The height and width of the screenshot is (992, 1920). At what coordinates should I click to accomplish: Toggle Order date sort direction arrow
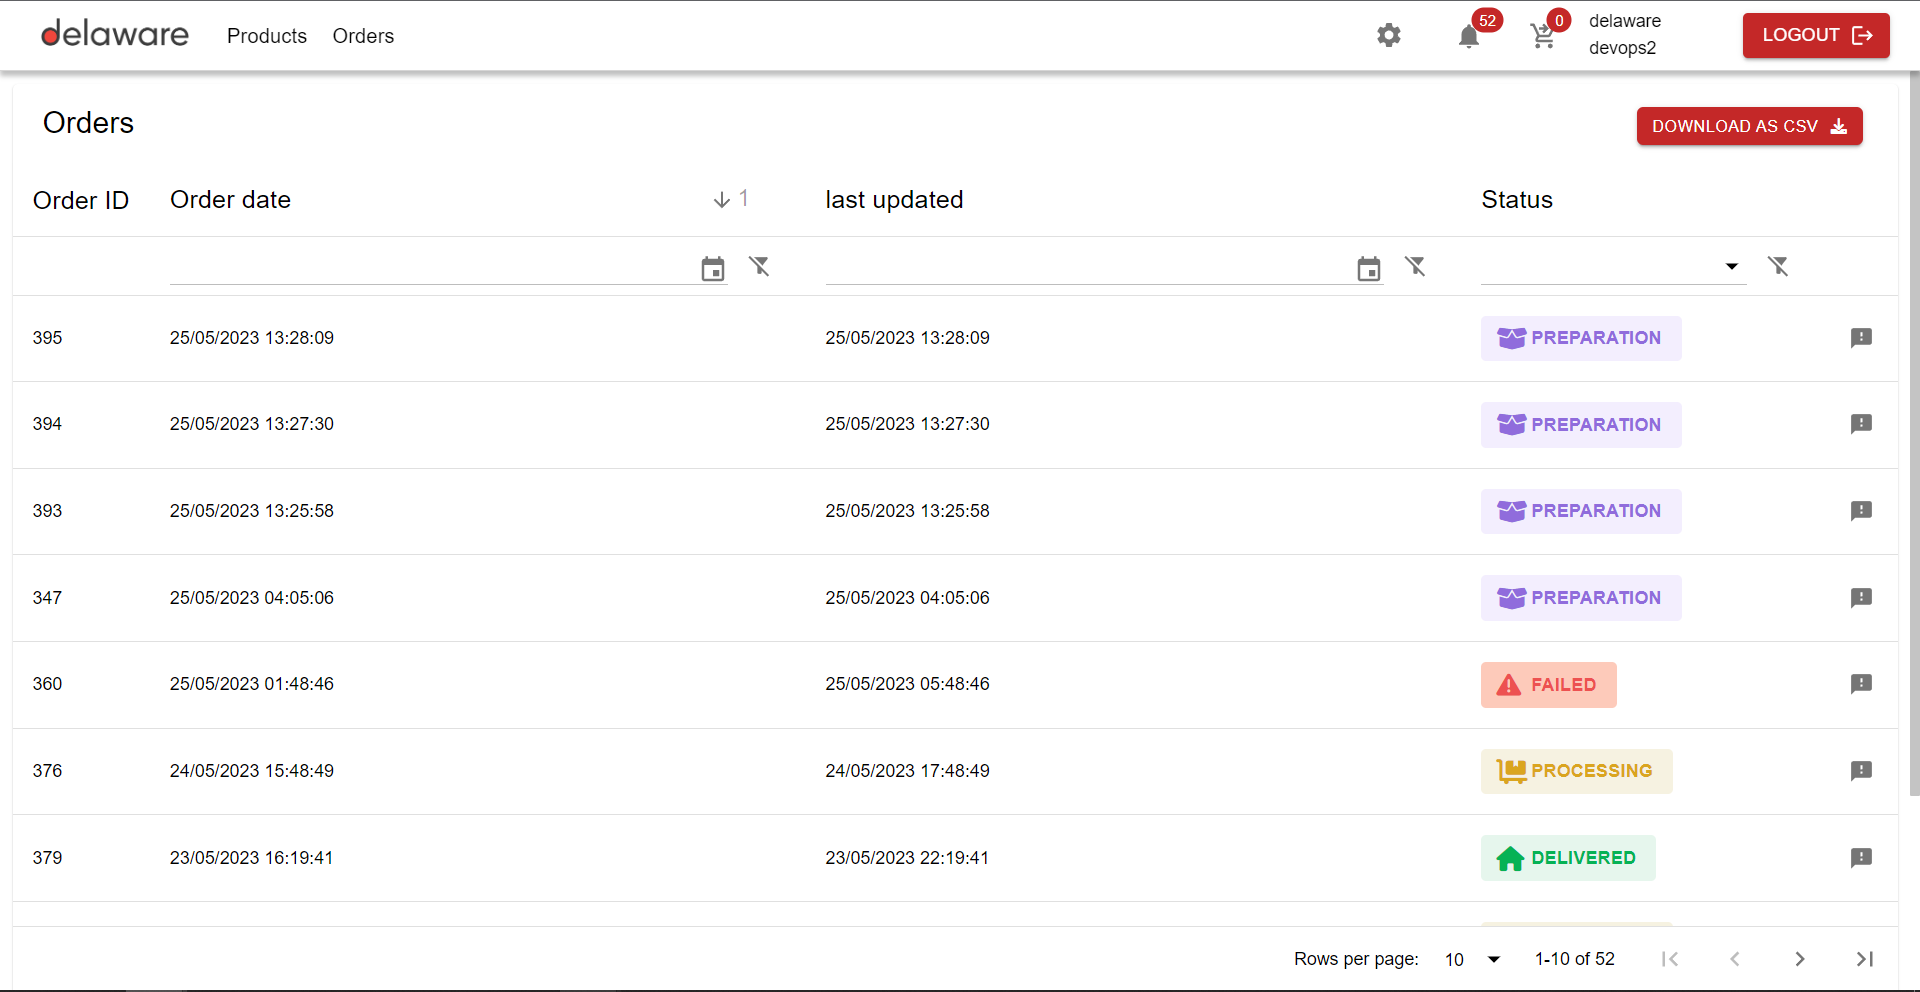tap(722, 200)
